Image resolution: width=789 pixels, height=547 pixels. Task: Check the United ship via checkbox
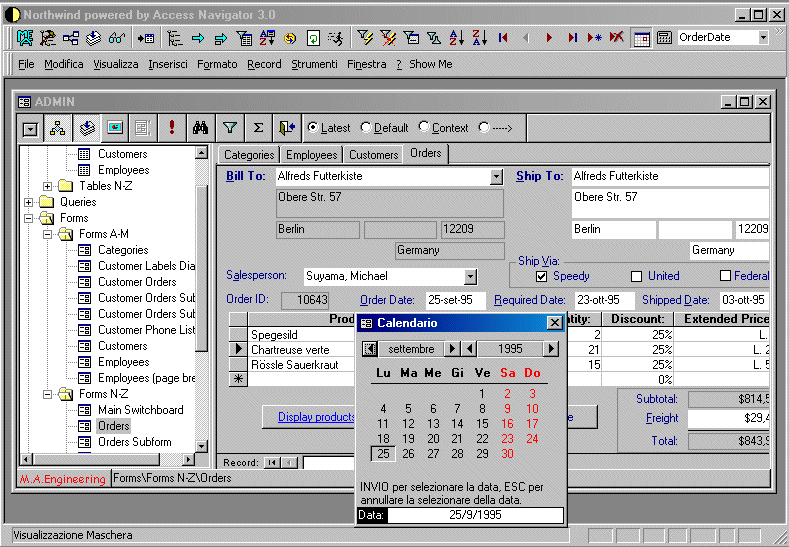637,276
